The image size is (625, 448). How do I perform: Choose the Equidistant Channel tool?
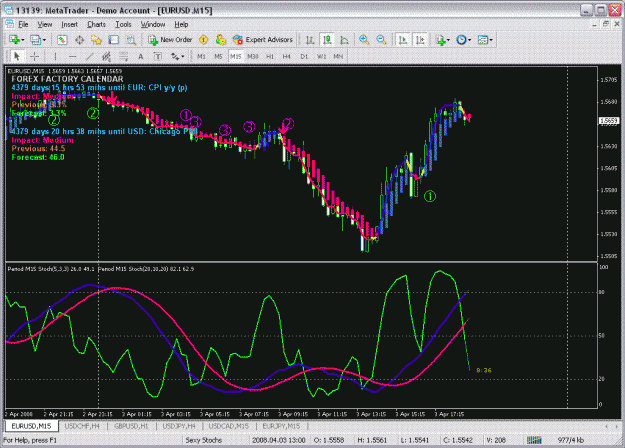106,57
